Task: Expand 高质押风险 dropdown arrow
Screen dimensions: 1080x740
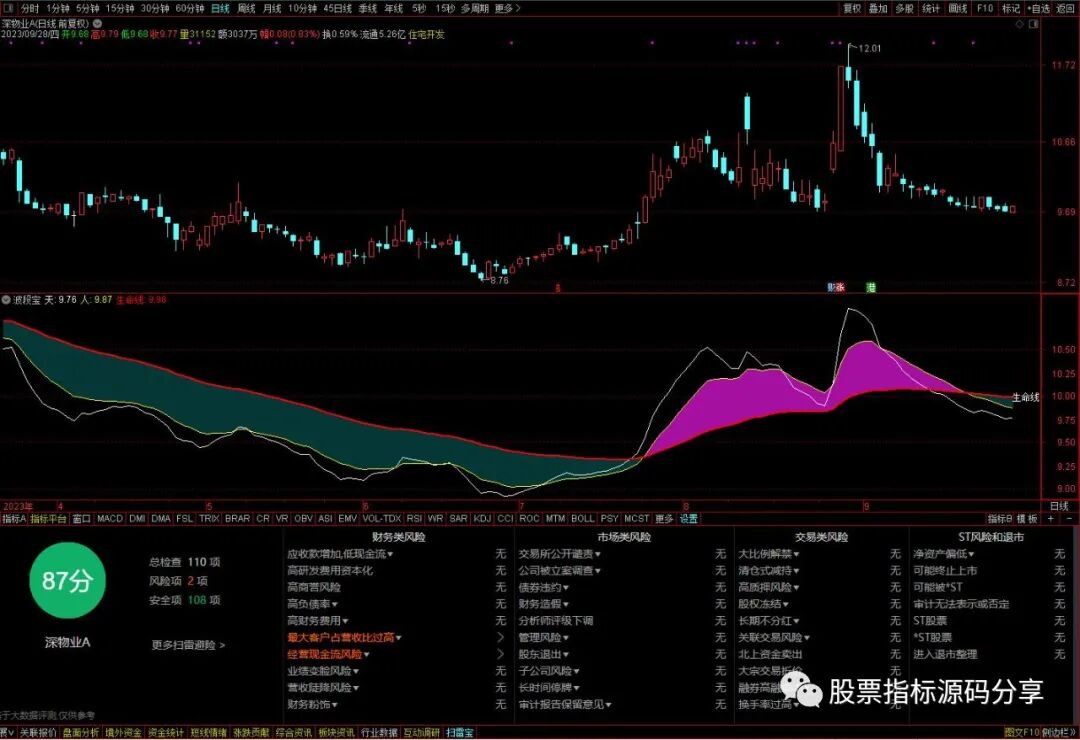Action: pyautogui.click(x=796, y=588)
